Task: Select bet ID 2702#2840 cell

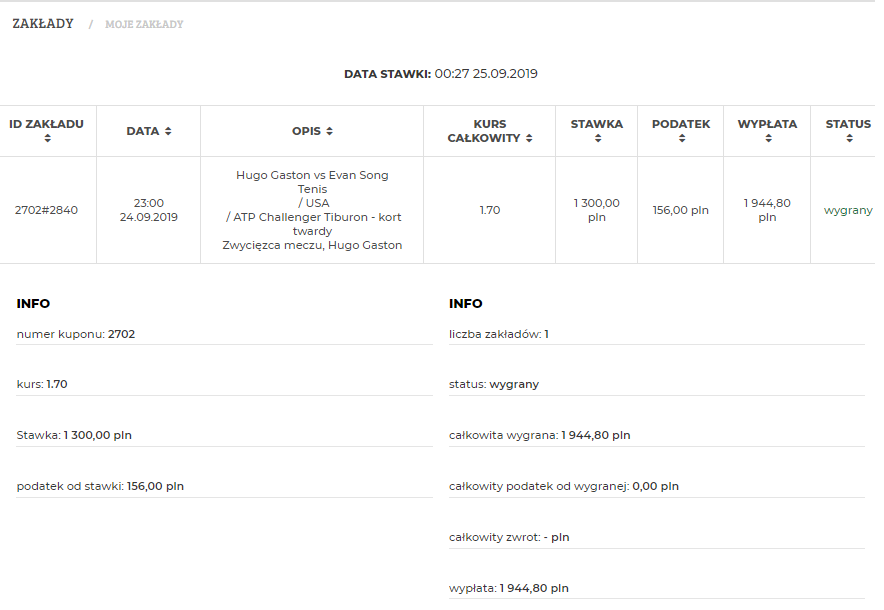Action: click(x=46, y=210)
